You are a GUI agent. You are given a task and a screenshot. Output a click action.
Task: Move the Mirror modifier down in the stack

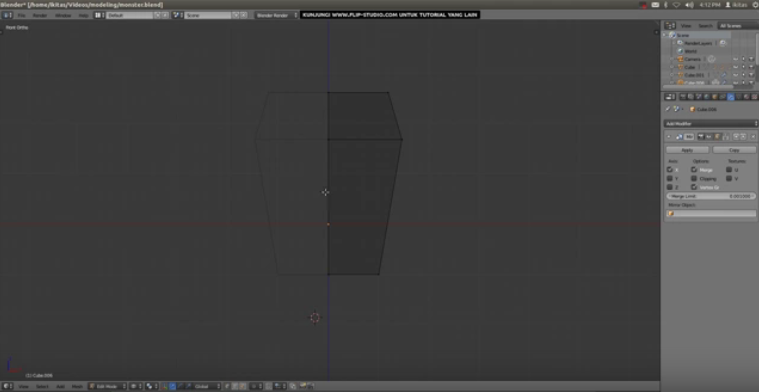point(743,136)
